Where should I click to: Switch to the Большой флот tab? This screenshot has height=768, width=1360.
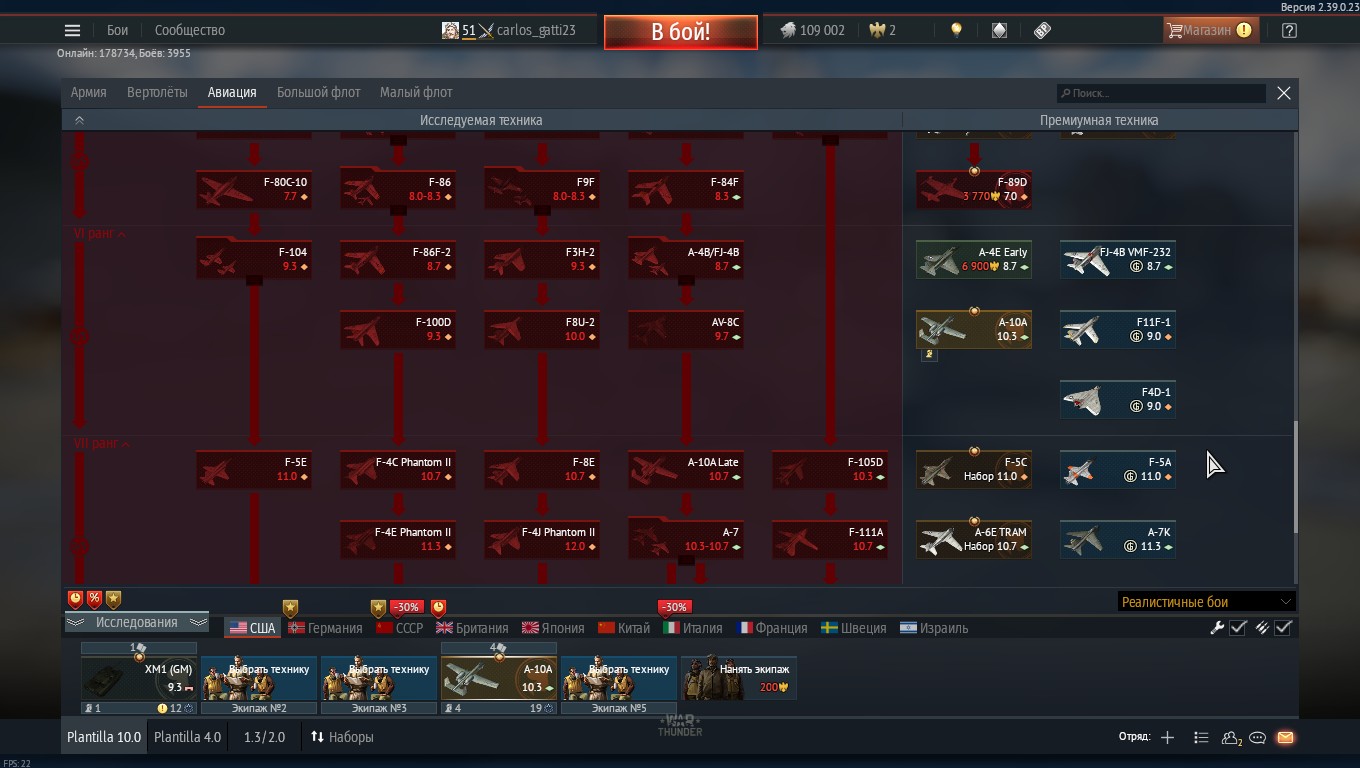(x=318, y=92)
